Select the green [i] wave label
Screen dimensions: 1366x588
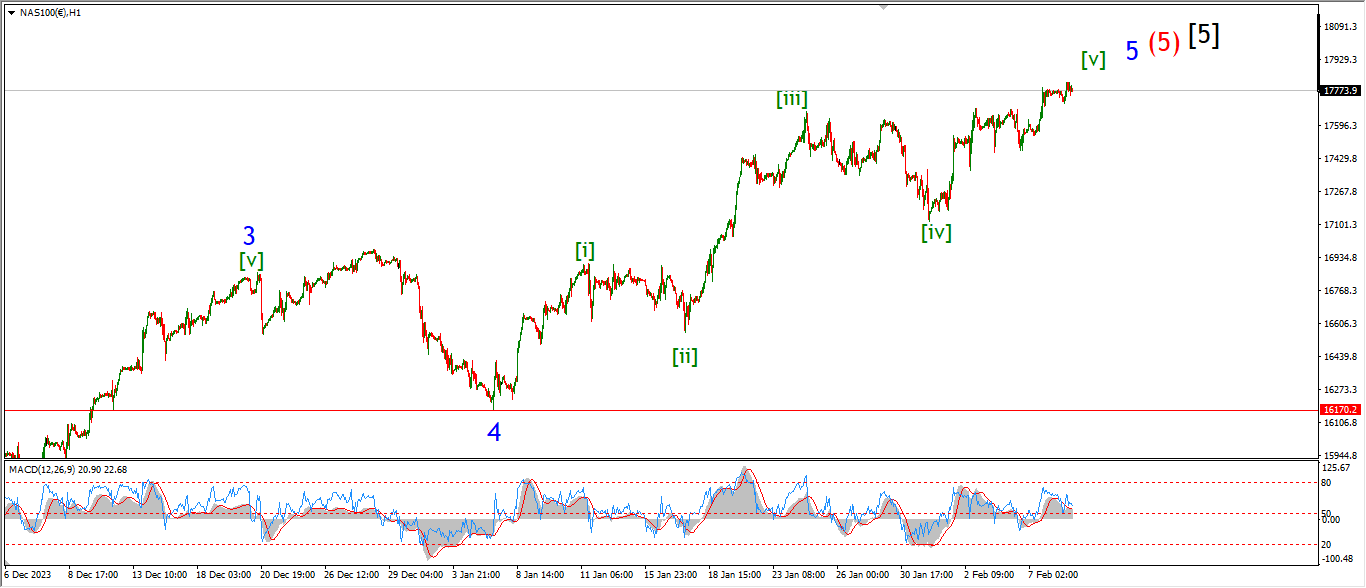tap(585, 251)
